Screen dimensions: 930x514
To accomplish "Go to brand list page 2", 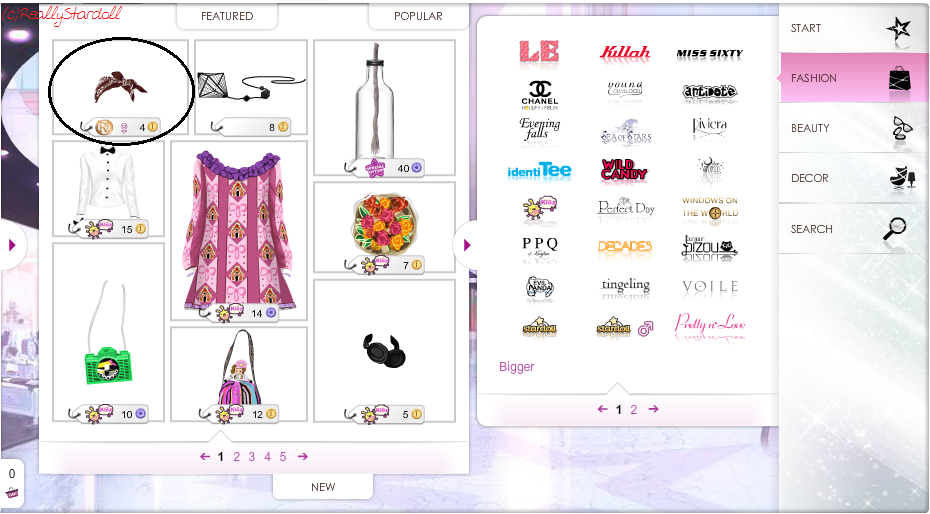I will pyautogui.click(x=633, y=409).
